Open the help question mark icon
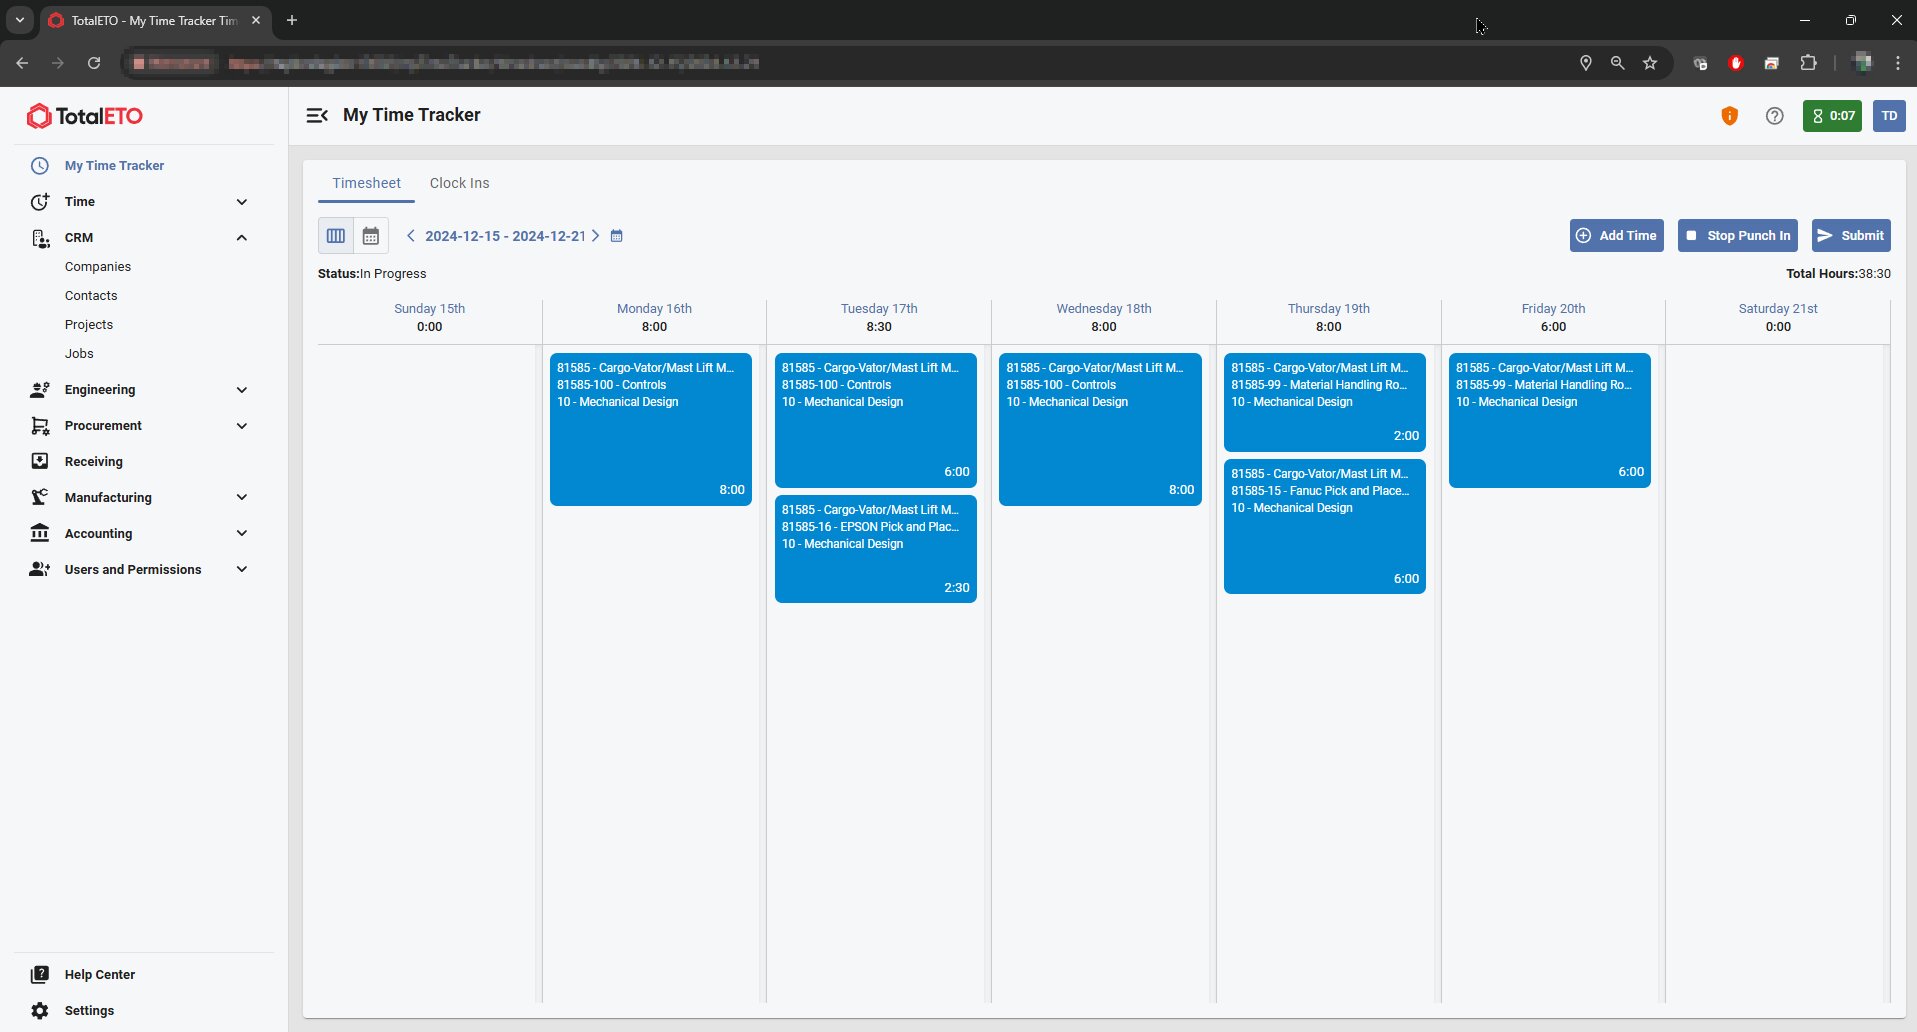The image size is (1917, 1032). point(1774,116)
